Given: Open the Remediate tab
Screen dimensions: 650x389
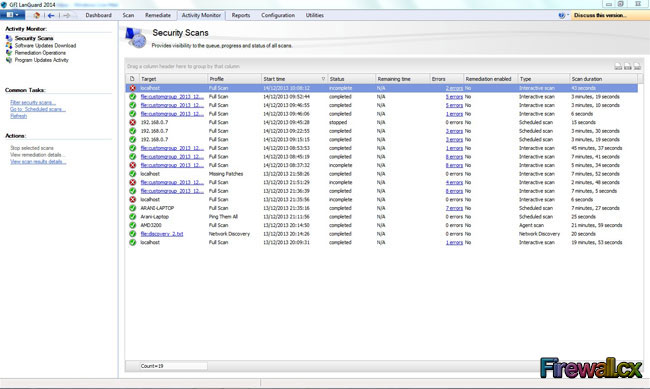Looking at the screenshot, I should click(x=158, y=15).
